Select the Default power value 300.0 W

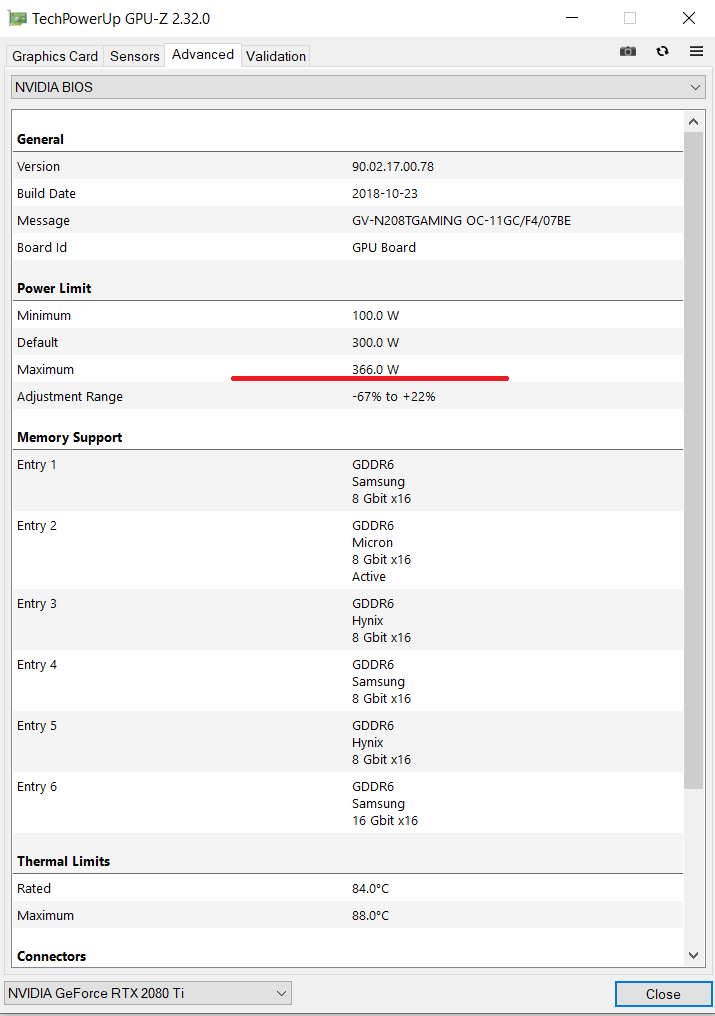(375, 343)
